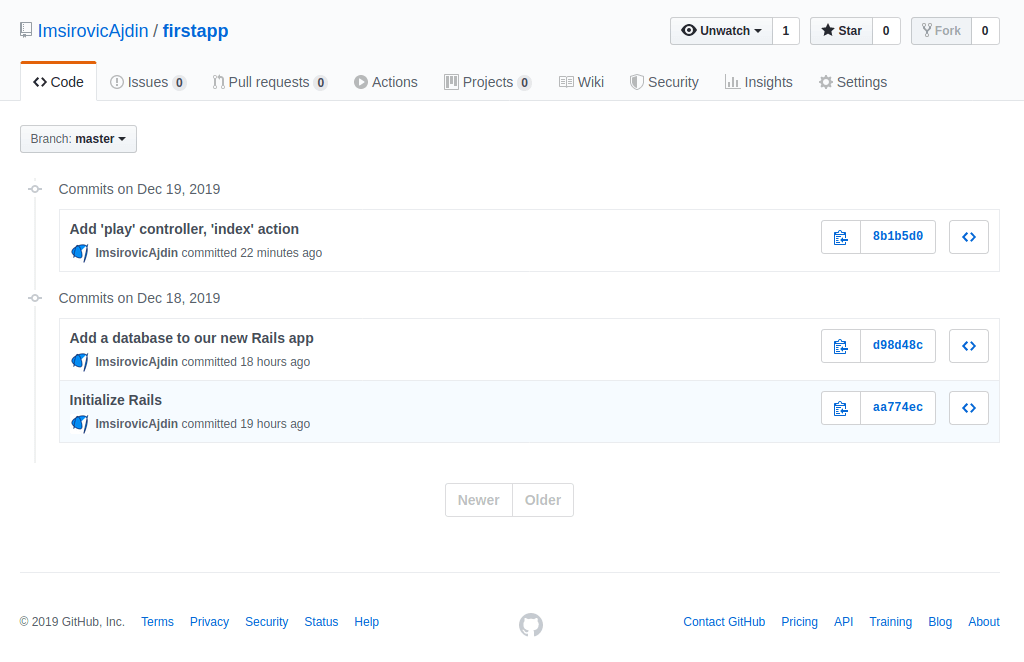Click the repository book icon by ImsirovicAjdin
Image resolution: width=1024 pixels, height=662 pixels.
[x=26, y=30]
